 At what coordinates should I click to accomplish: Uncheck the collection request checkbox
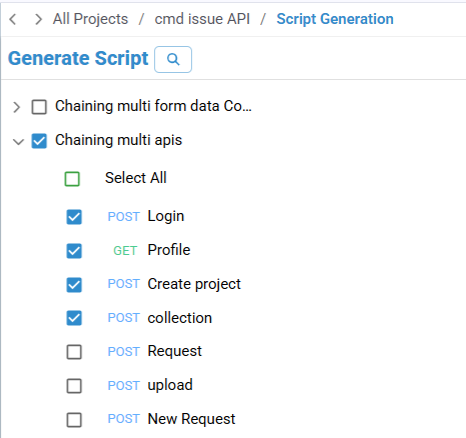tap(74, 318)
